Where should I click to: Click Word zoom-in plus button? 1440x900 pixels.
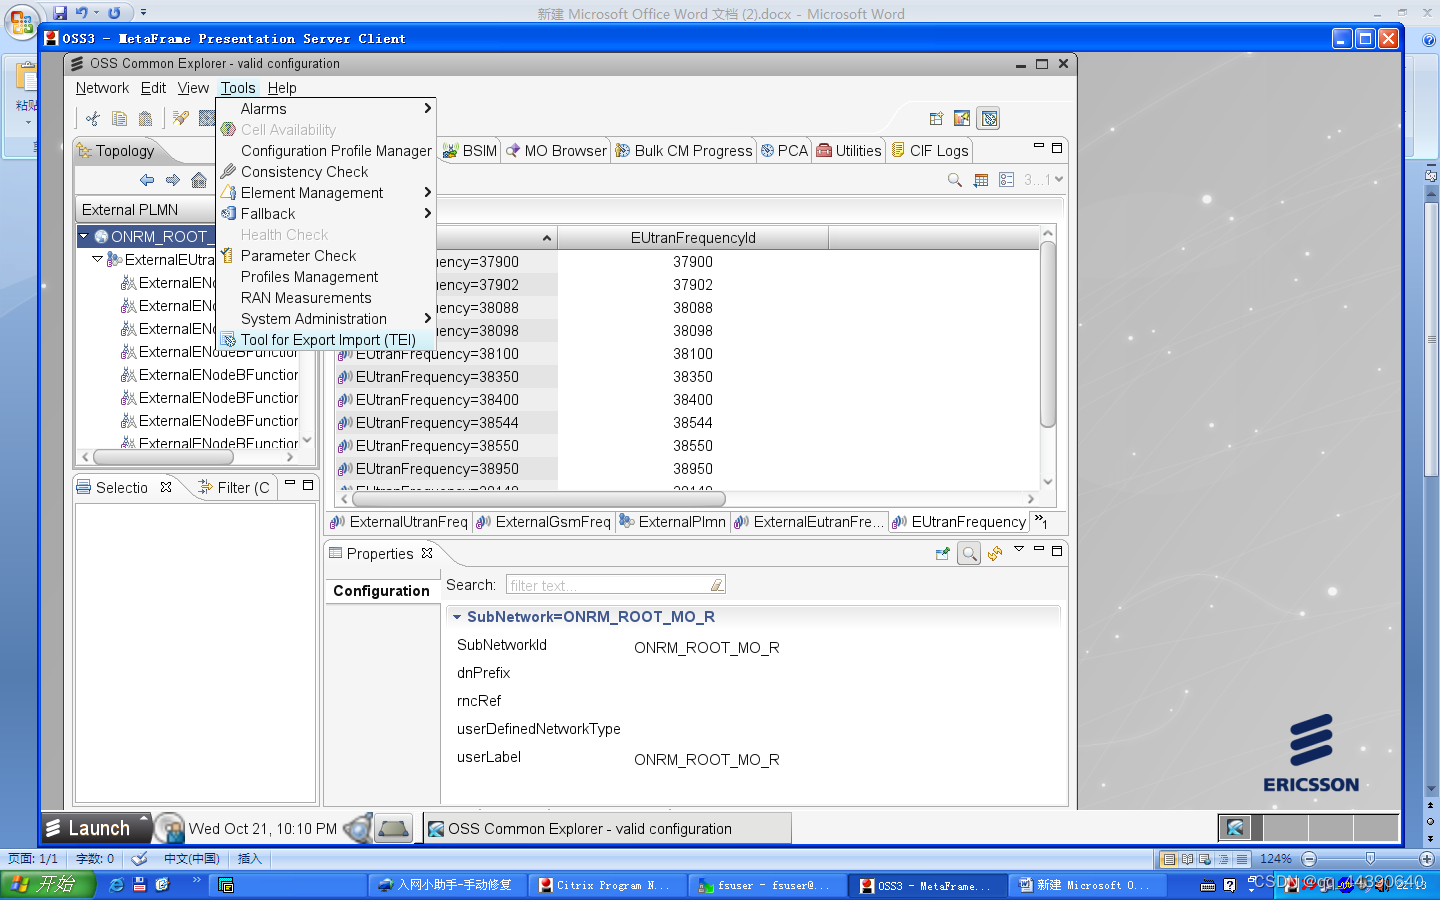pyautogui.click(x=1427, y=858)
